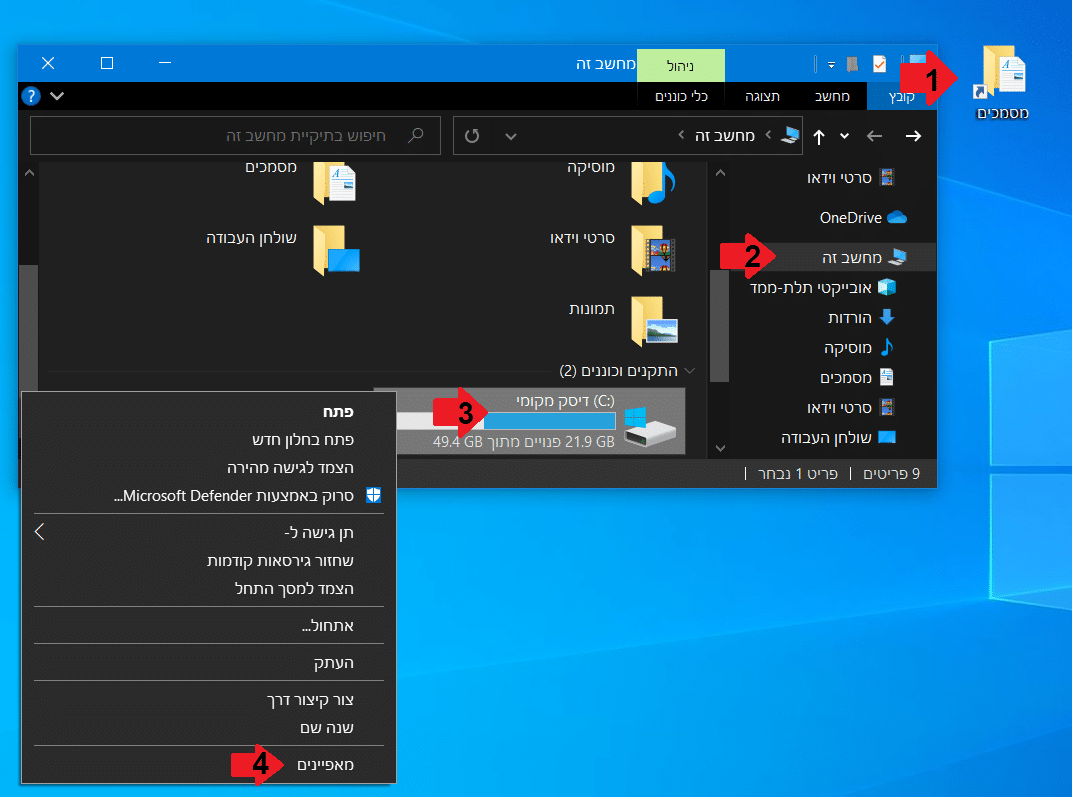Choose אתחול... in the context menu

pos(209,625)
